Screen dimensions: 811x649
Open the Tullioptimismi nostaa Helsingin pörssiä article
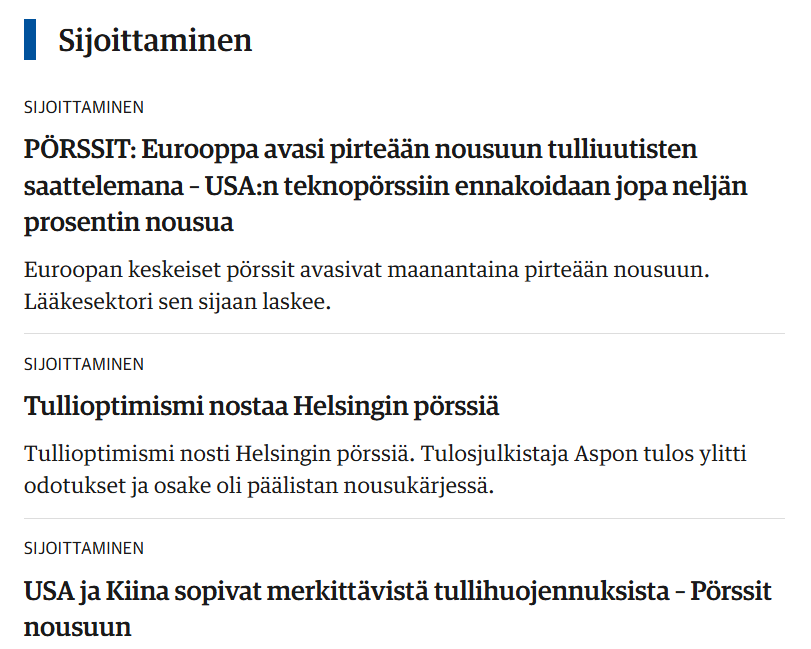tap(262, 406)
